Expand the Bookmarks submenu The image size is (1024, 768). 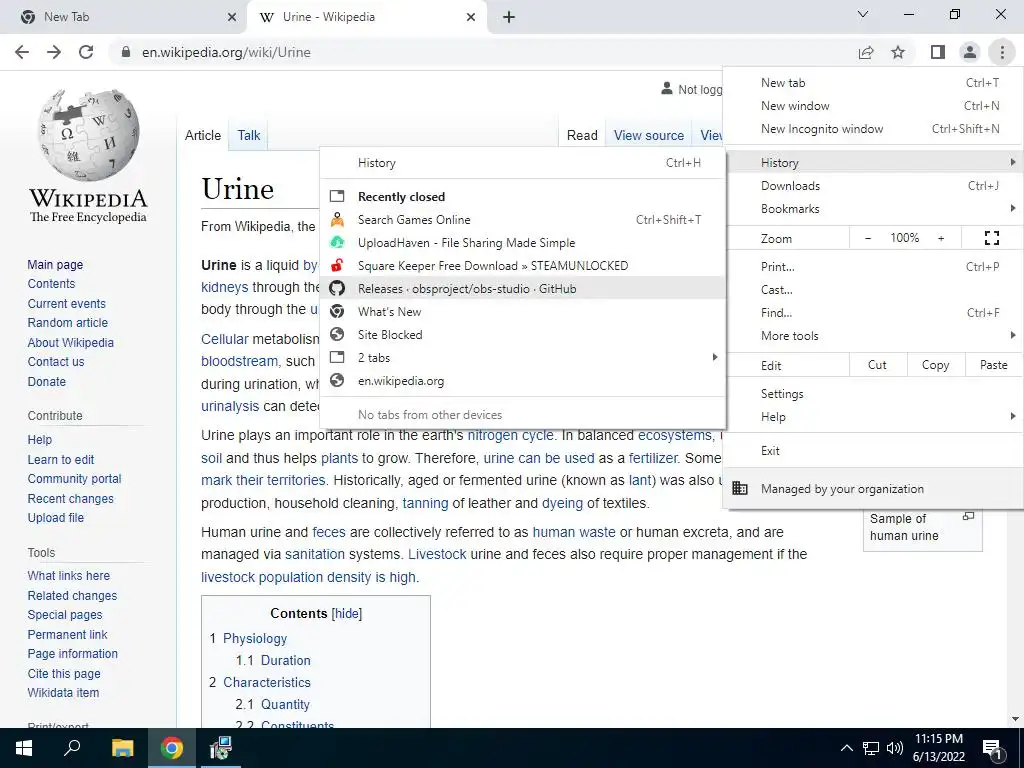874,209
